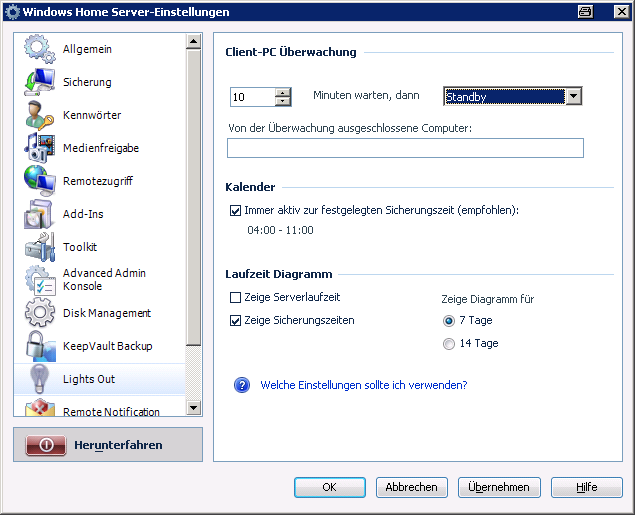
Task: Click the 'Zeige Diagramm für' label
Action: point(488,299)
